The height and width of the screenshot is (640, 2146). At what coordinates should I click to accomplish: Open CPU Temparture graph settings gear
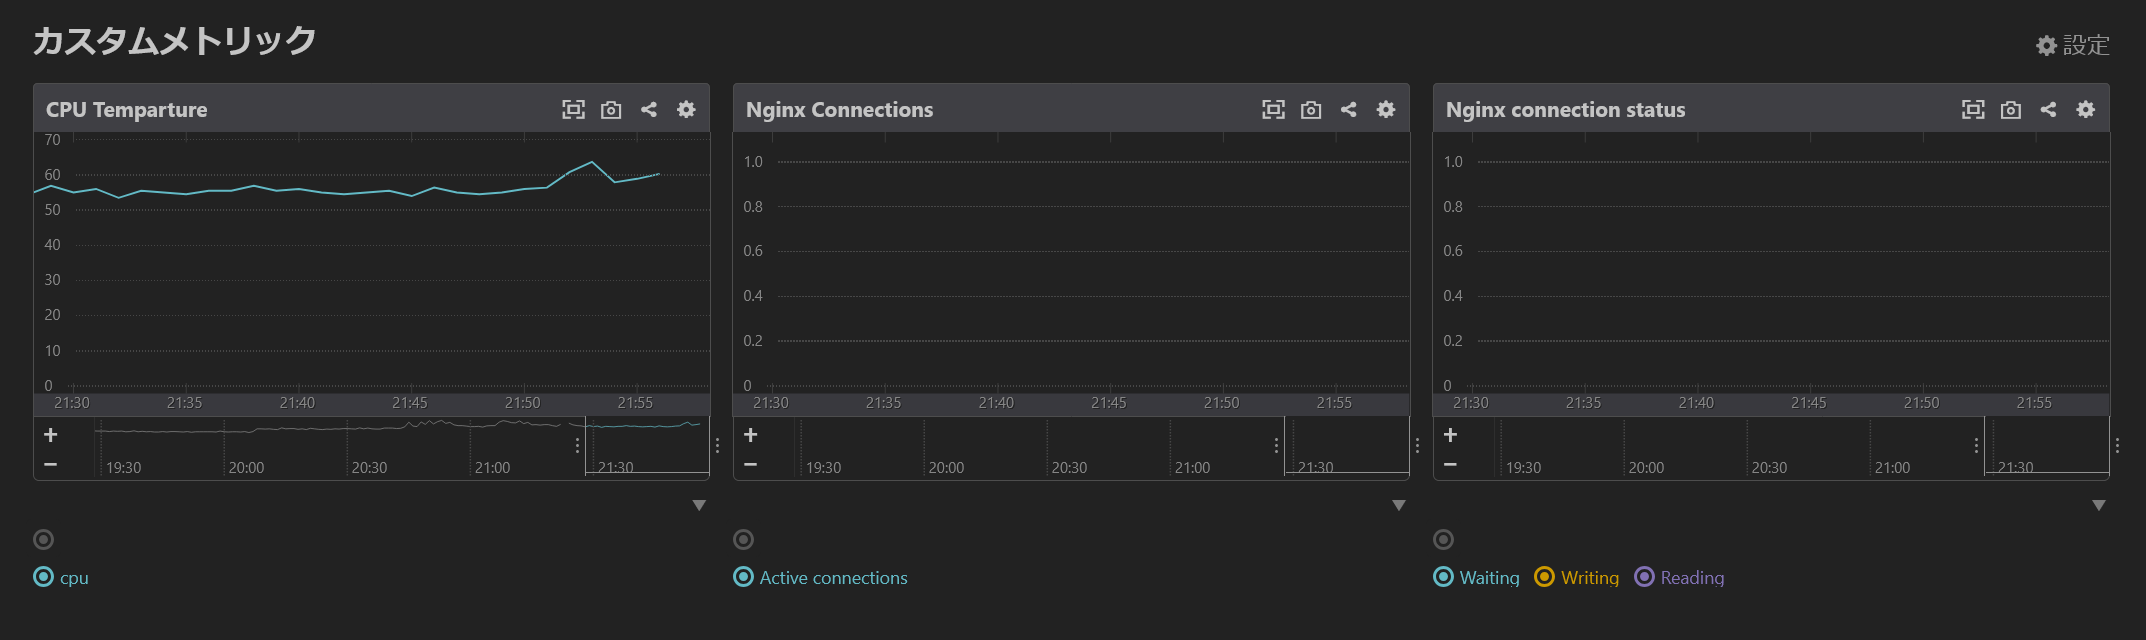pyautogui.click(x=686, y=110)
